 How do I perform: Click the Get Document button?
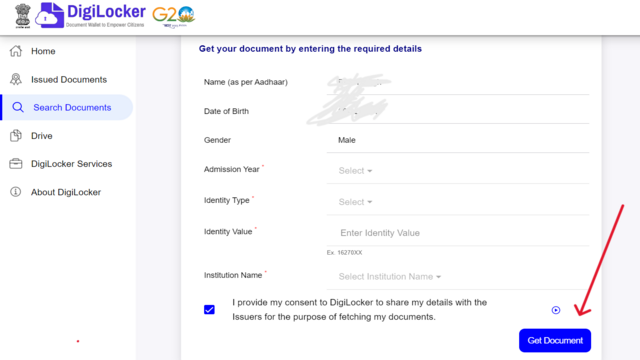[555, 340]
